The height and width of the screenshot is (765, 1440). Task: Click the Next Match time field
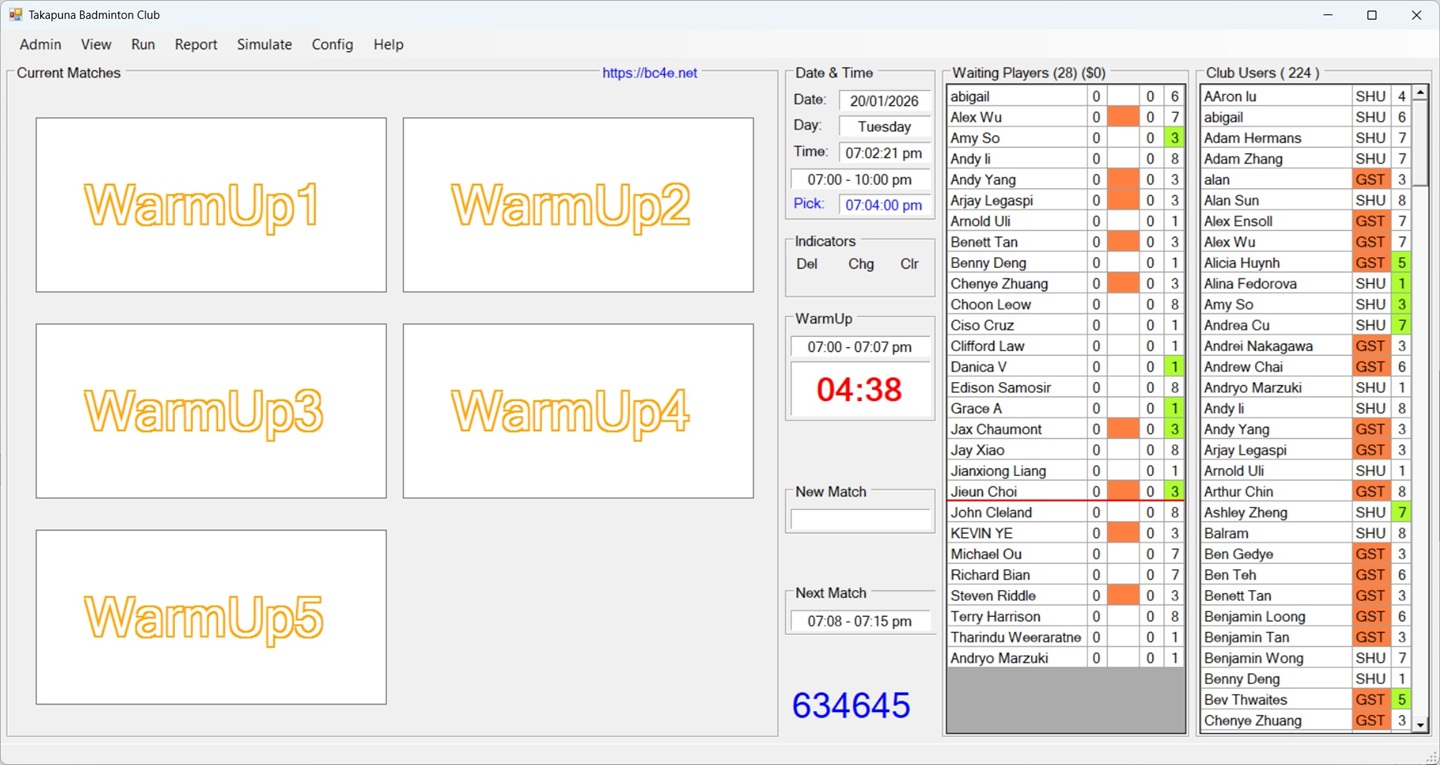coord(859,620)
